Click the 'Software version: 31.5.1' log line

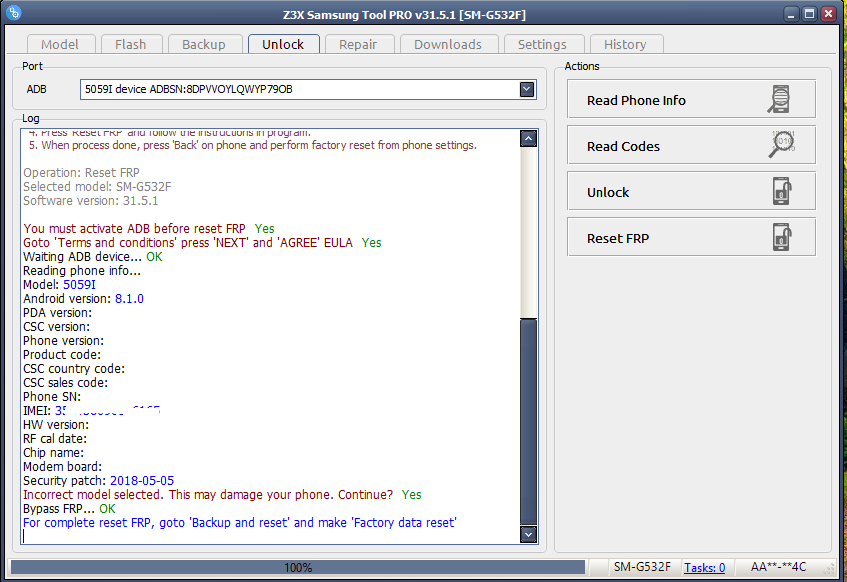(91, 200)
